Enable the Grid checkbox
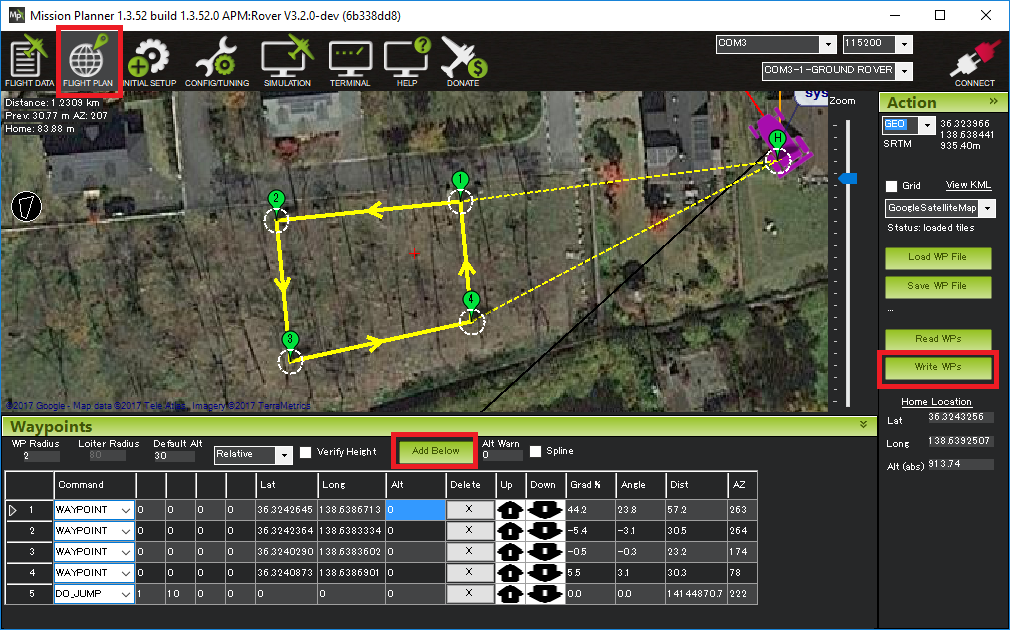The height and width of the screenshot is (630, 1010). tap(891, 187)
